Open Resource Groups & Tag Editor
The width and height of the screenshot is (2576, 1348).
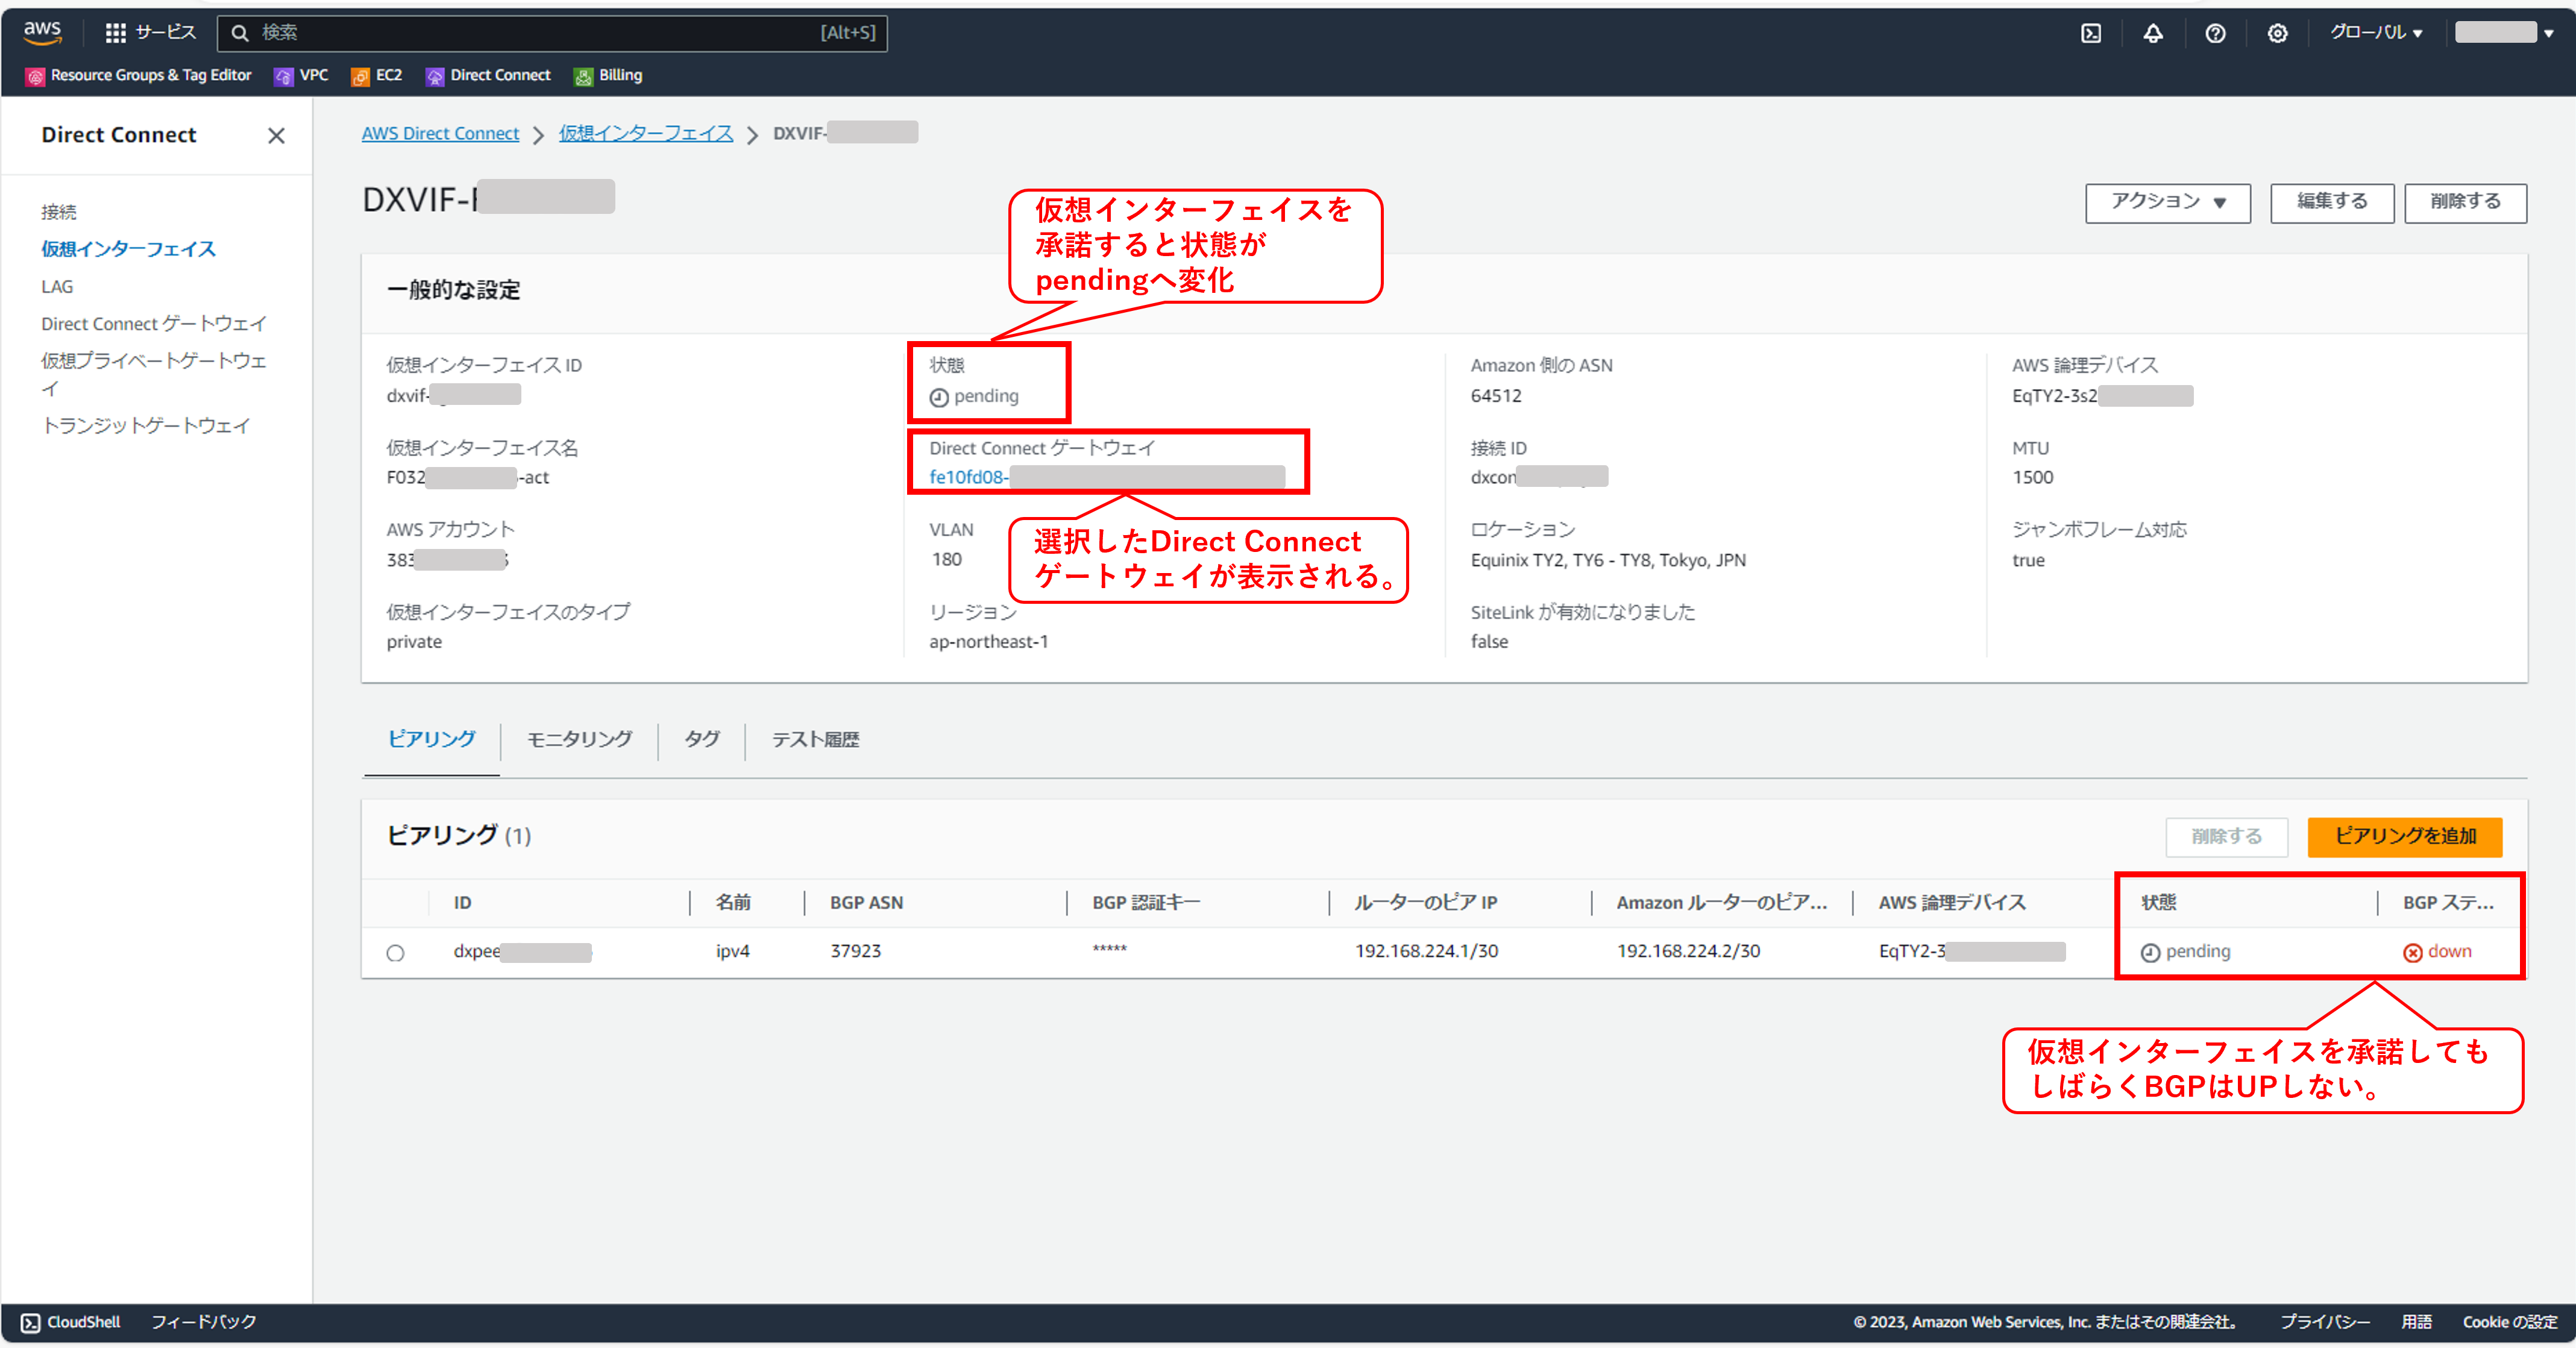138,75
